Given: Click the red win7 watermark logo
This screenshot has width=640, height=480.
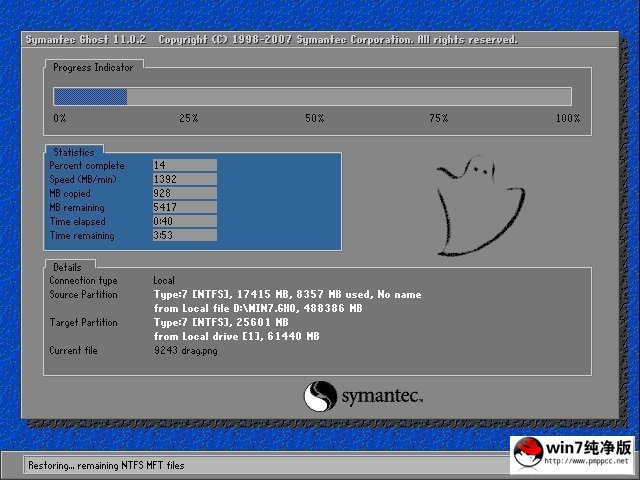Looking at the screenshot, I should coord(529,453).
